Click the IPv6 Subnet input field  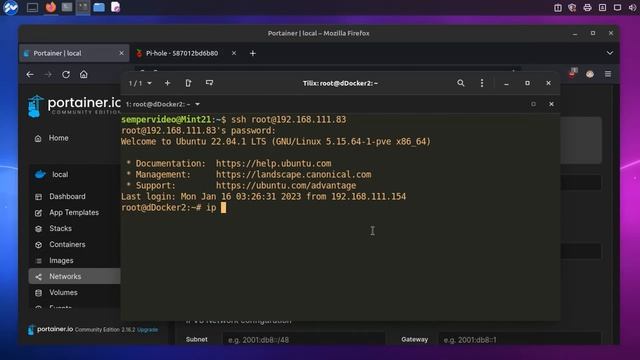303,339
